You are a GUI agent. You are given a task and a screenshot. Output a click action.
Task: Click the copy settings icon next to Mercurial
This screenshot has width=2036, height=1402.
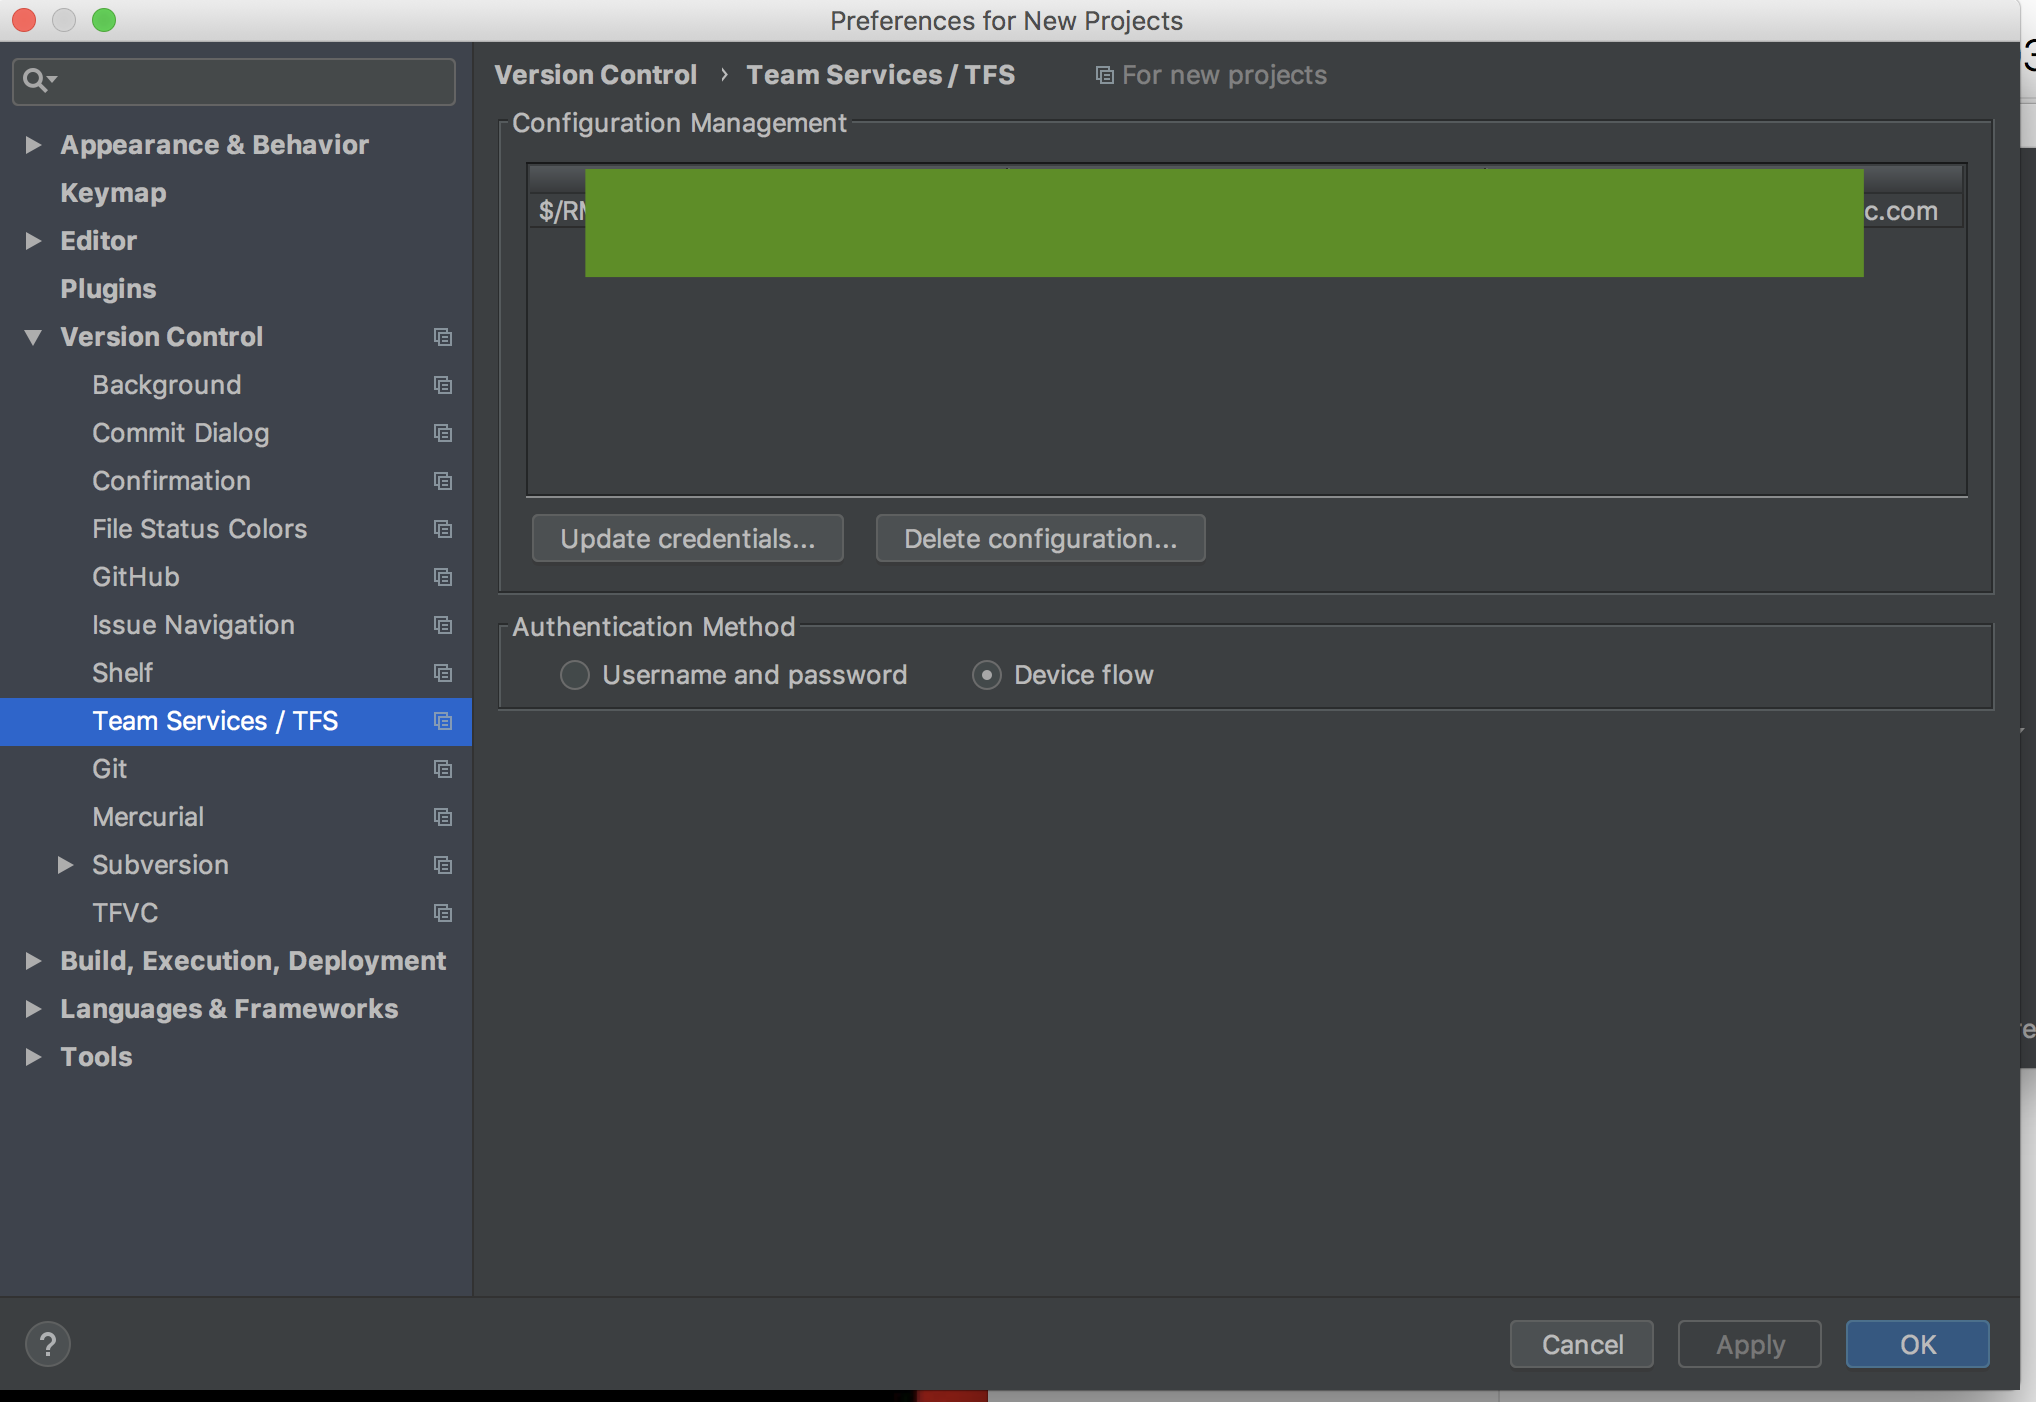pyautogui.click(x=443, y=817)
